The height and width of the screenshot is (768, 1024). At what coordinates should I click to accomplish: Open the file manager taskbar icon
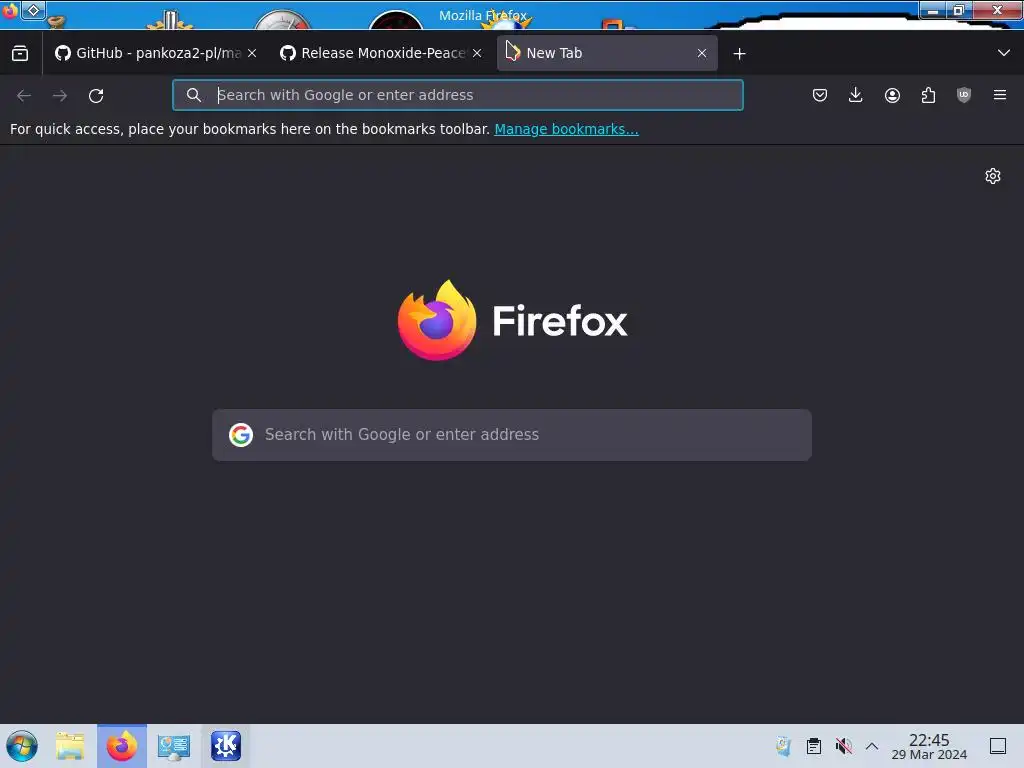(x=70, y=746)
